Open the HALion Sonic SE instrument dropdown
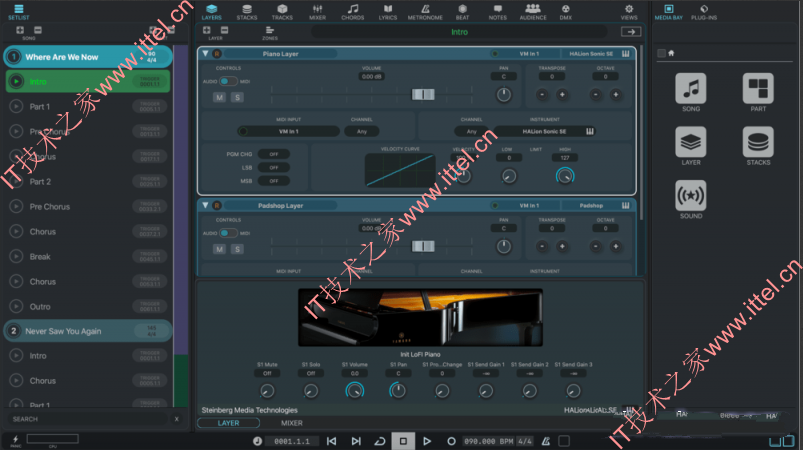Image resolution: width=803 pixels, height=450 pixels. [x=545, y=132]
